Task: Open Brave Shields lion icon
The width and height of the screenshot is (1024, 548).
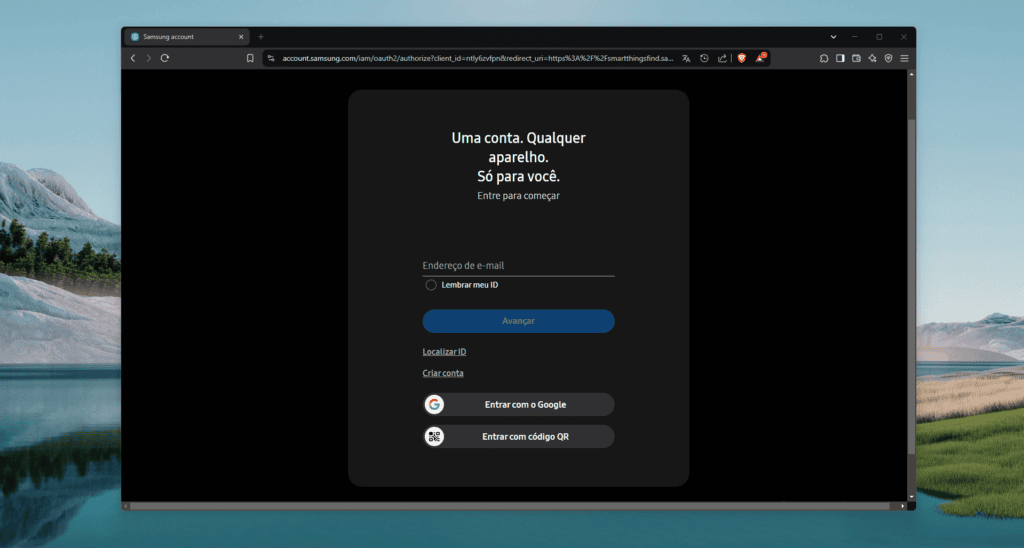Action: click(x=742, y=58)
